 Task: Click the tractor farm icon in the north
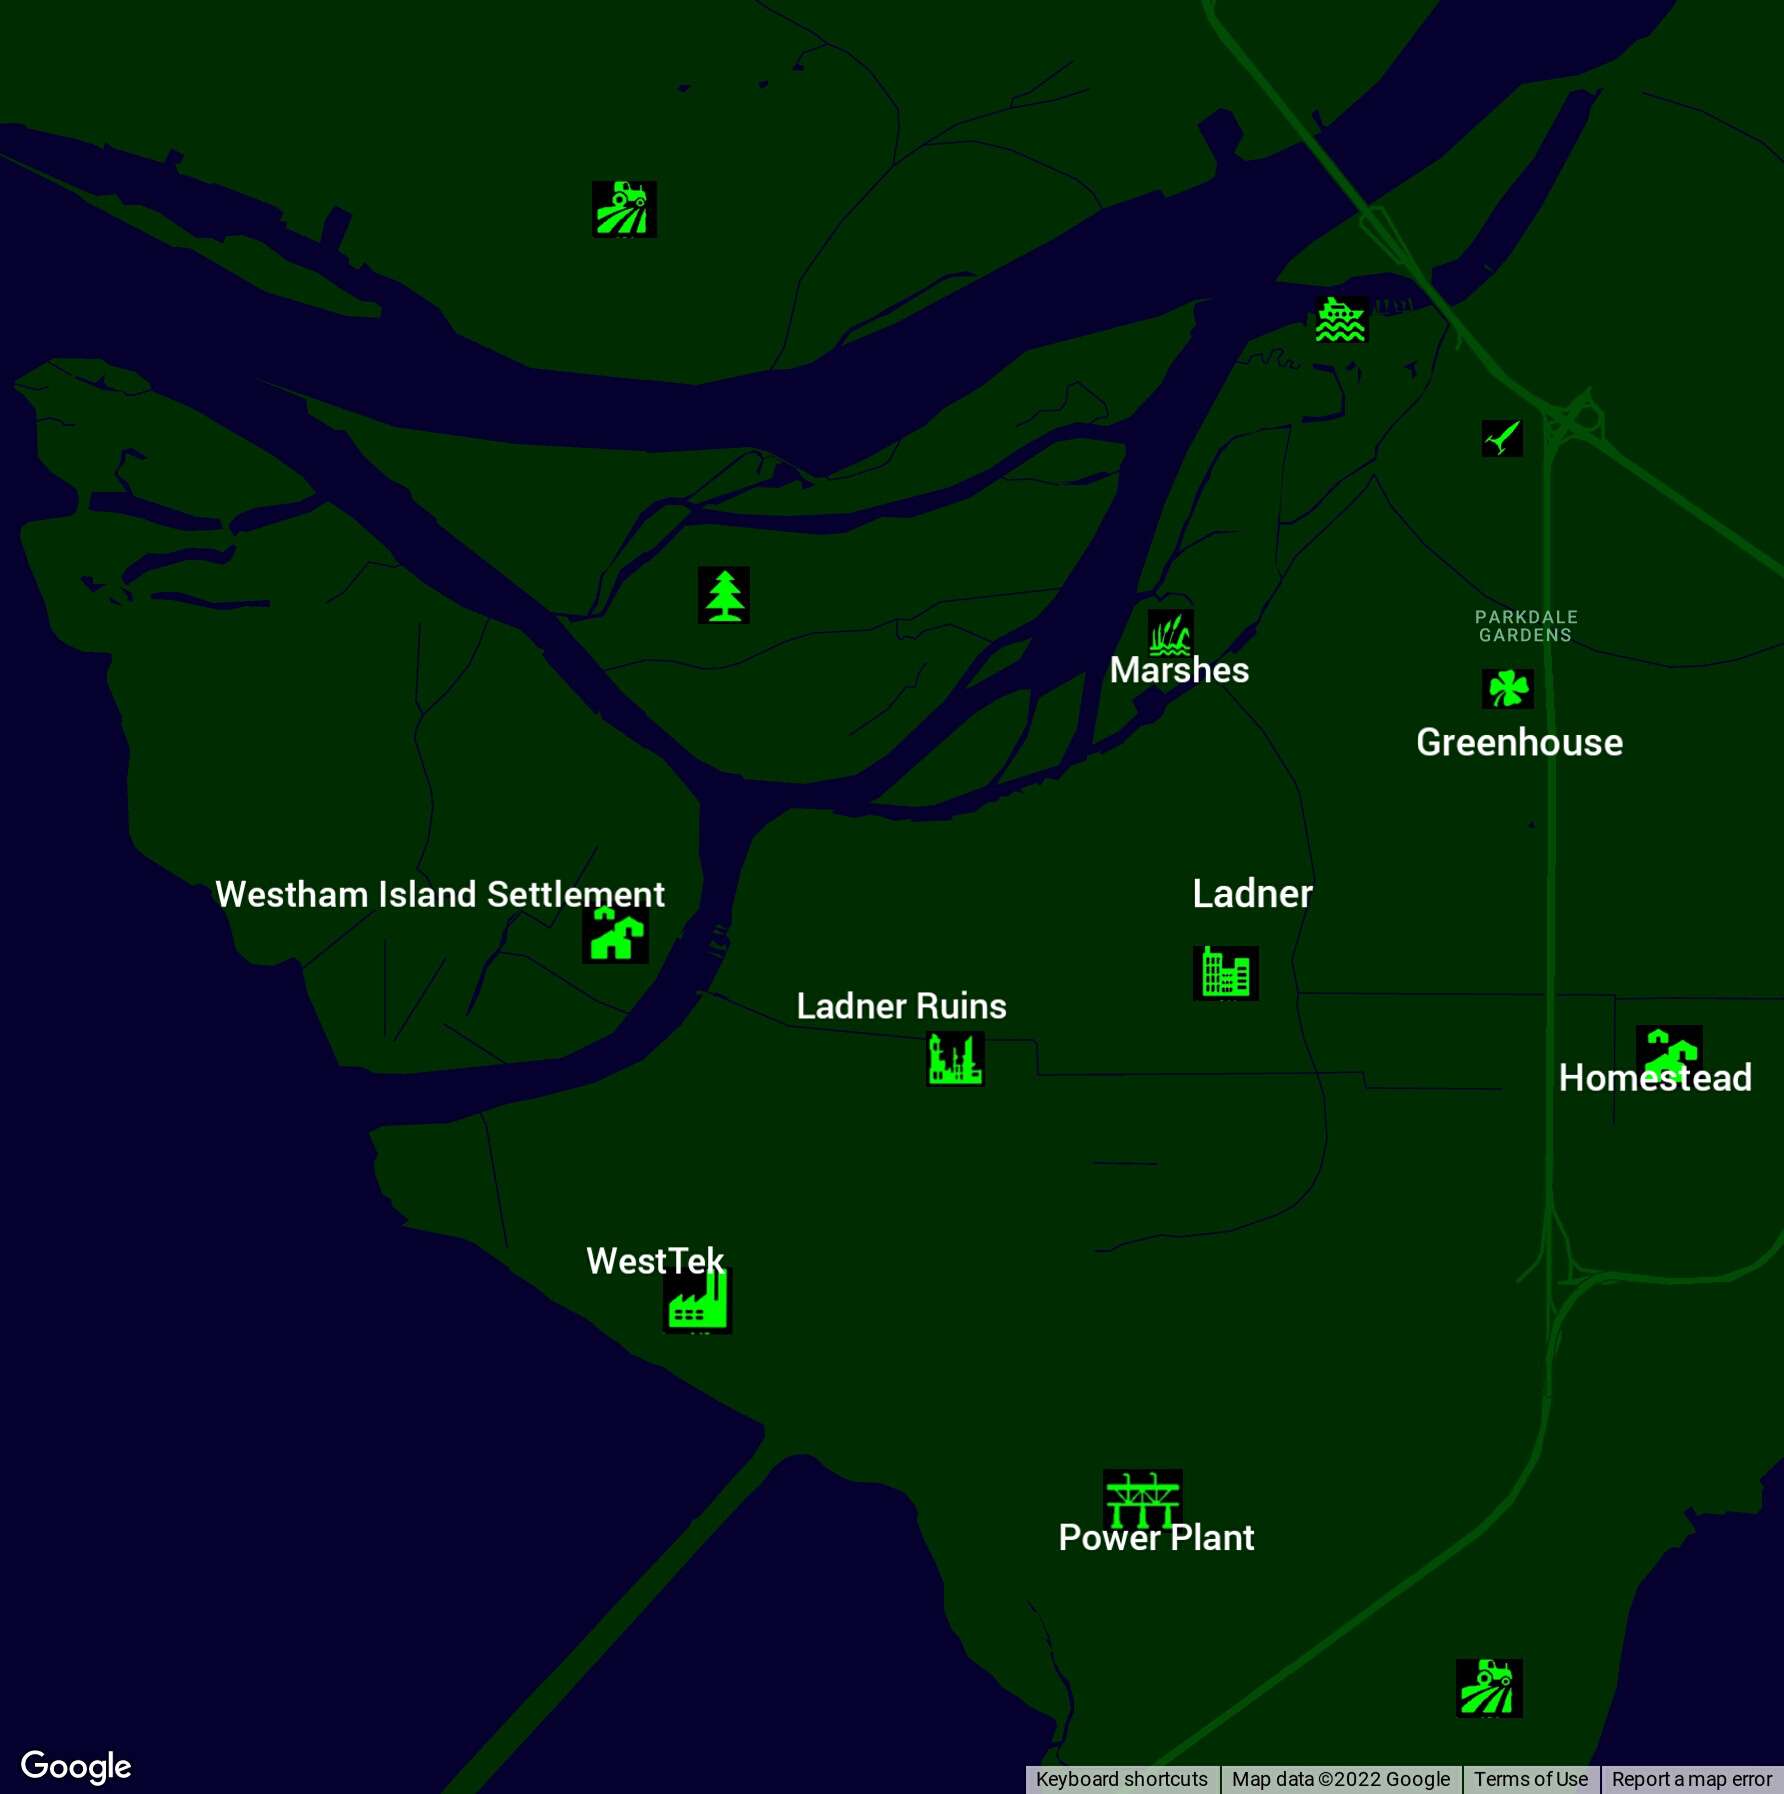(624, 209)
